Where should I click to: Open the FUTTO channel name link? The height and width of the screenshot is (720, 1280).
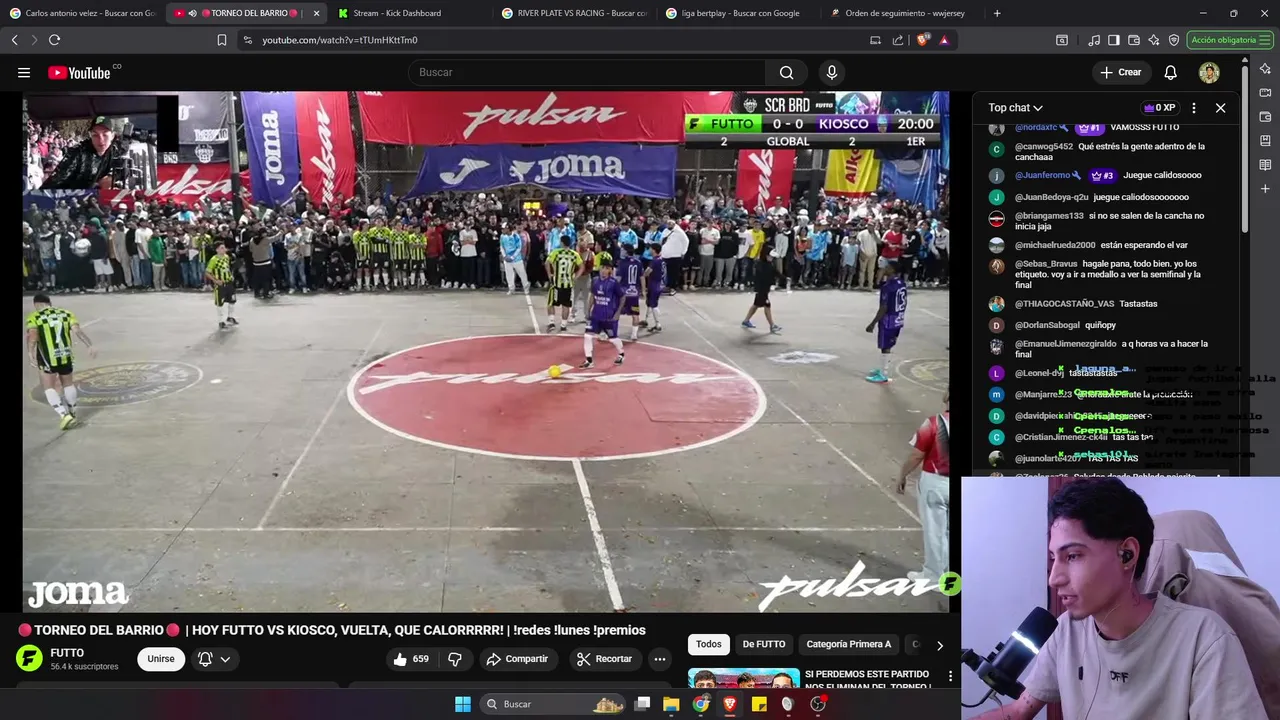click(67, 652)
